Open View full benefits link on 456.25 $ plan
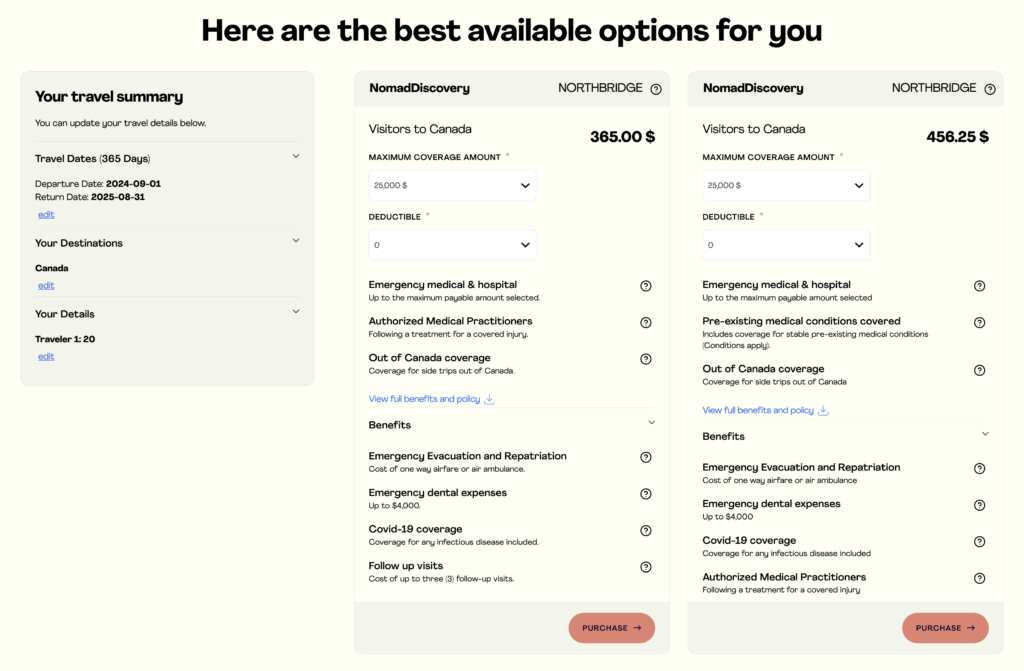 click(758, 410)
